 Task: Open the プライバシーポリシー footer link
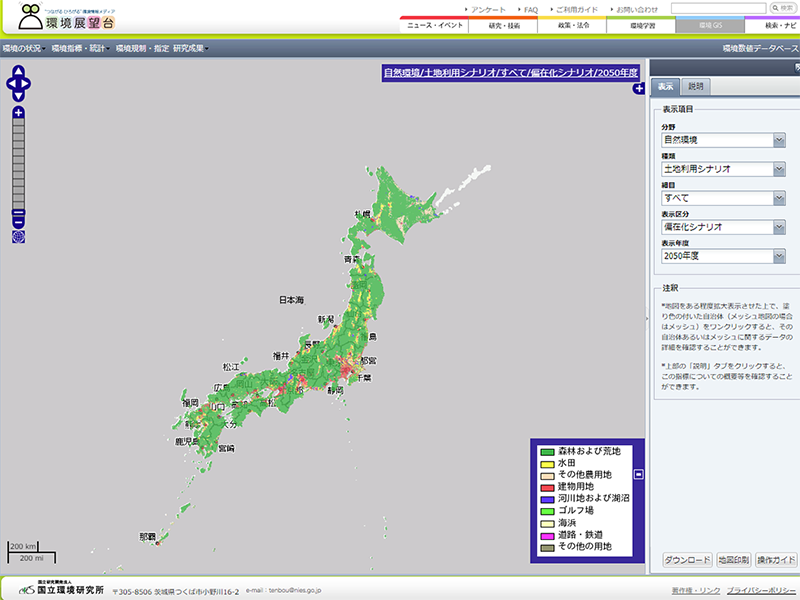763,590
